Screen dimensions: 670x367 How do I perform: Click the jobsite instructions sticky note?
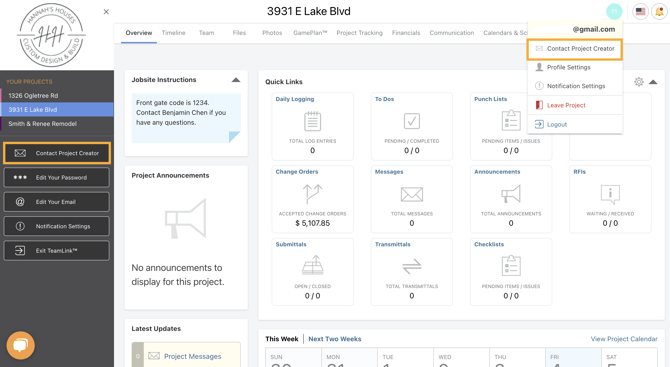186,118
